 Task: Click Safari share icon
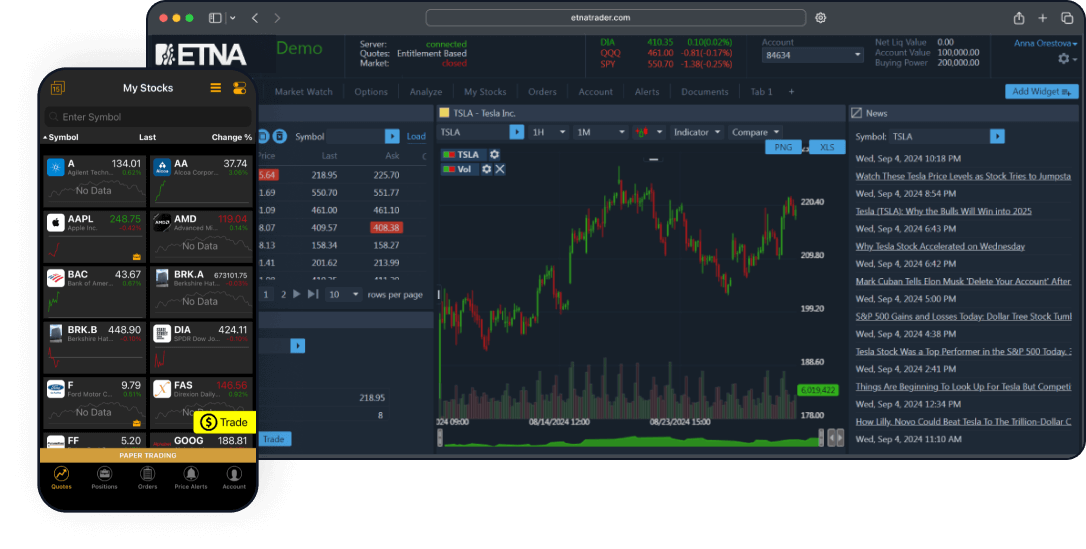coord(1018,18)
